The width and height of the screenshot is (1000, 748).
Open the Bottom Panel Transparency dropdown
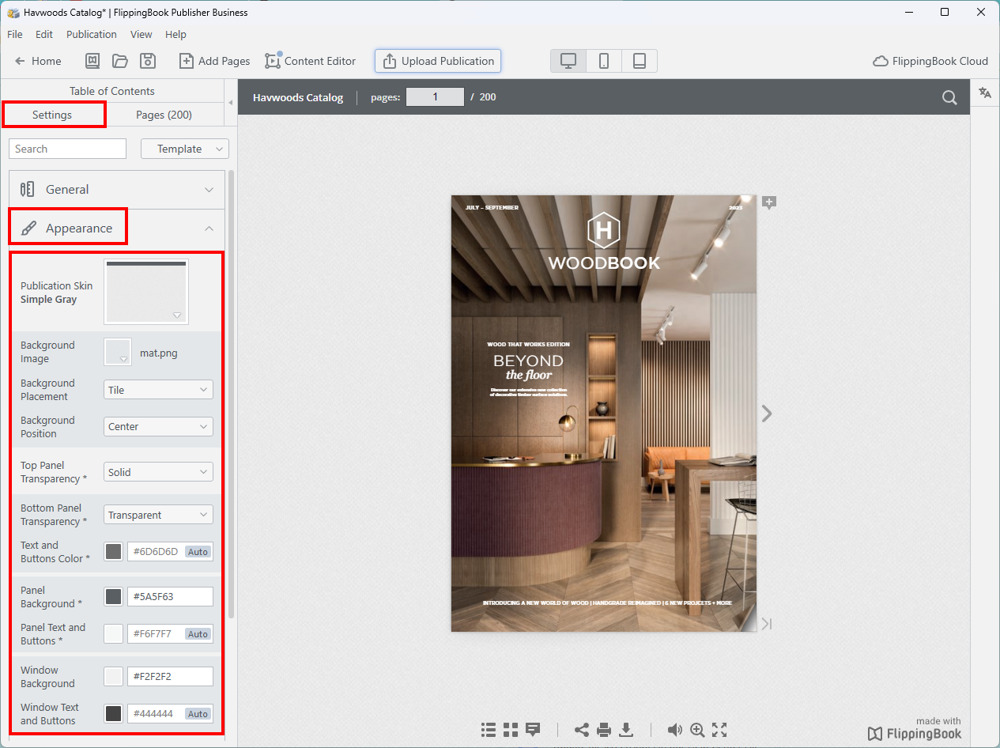[158, 515]
